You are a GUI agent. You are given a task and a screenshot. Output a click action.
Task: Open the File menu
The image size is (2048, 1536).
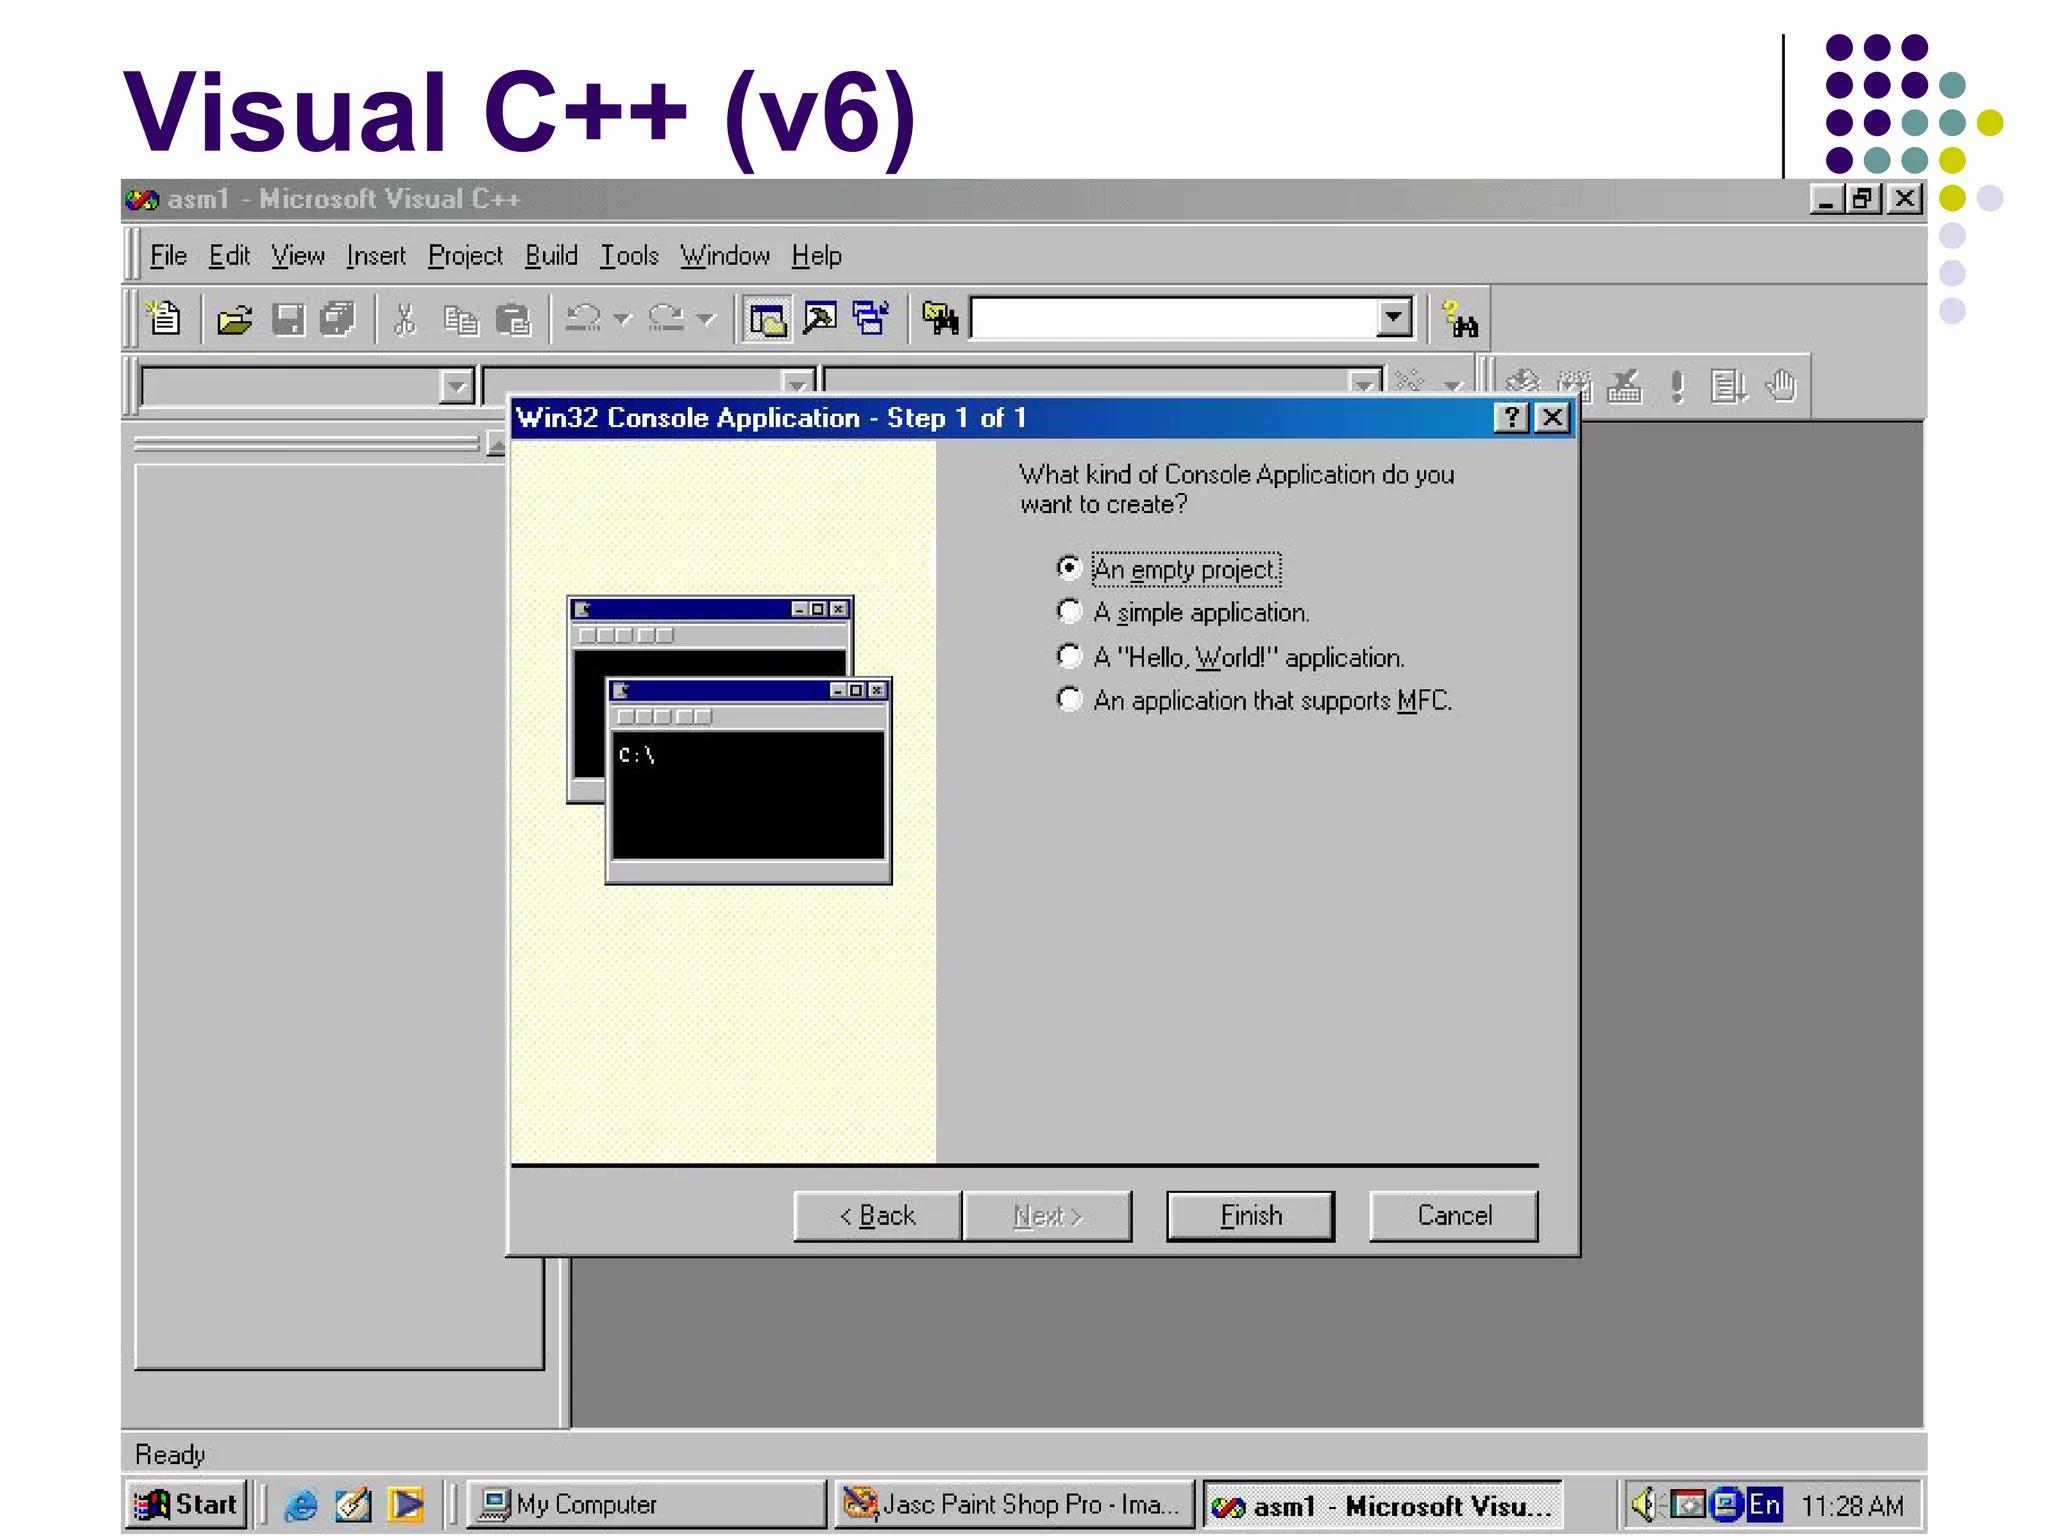pyautogui.click(x=168, y=256)
